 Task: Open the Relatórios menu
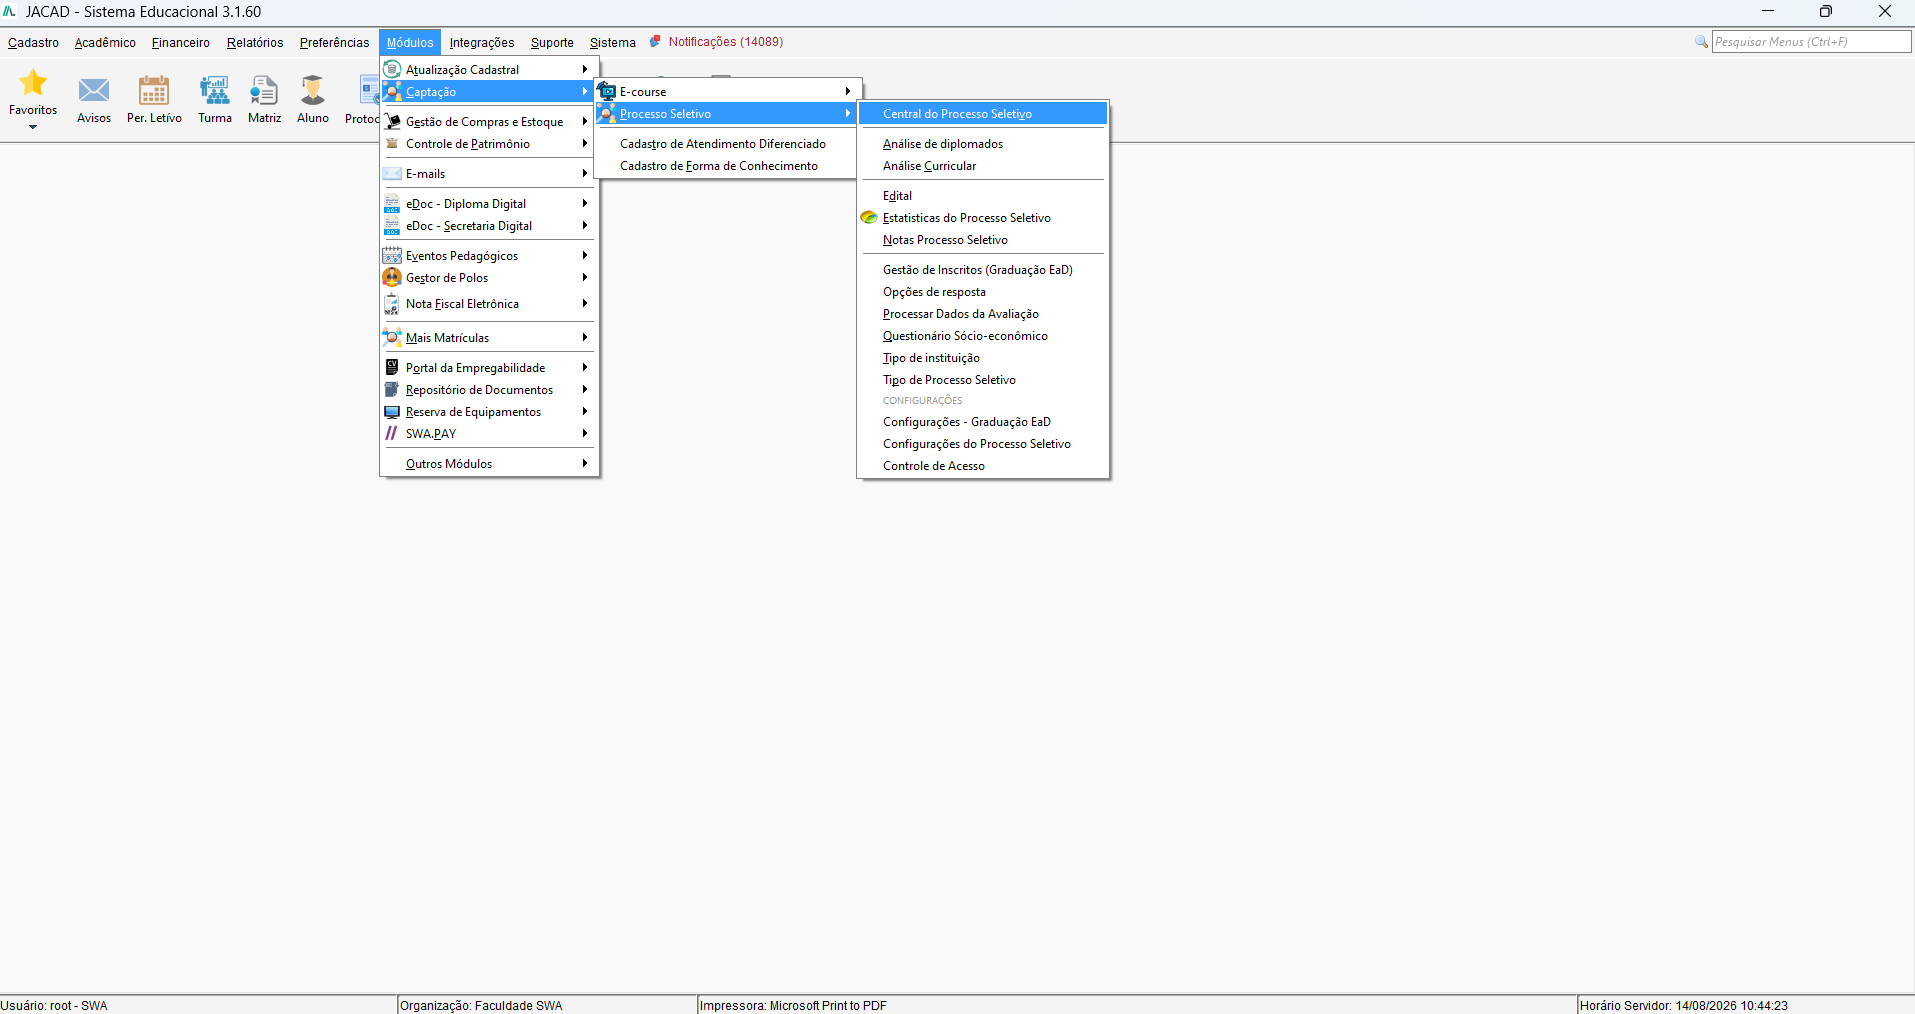pos(255,43)
